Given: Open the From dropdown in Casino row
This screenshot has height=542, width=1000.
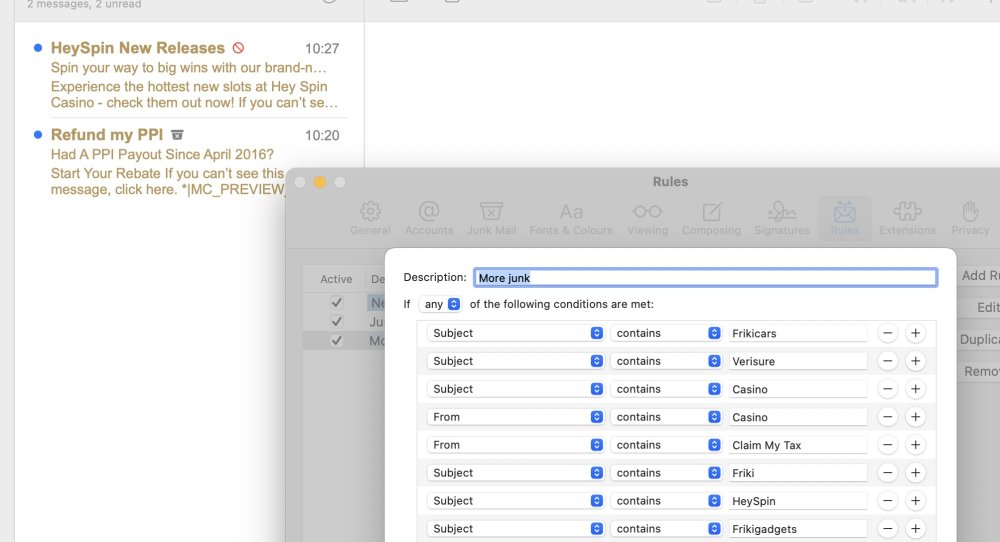Looking at the screenshot, I should tap(515, 417).
